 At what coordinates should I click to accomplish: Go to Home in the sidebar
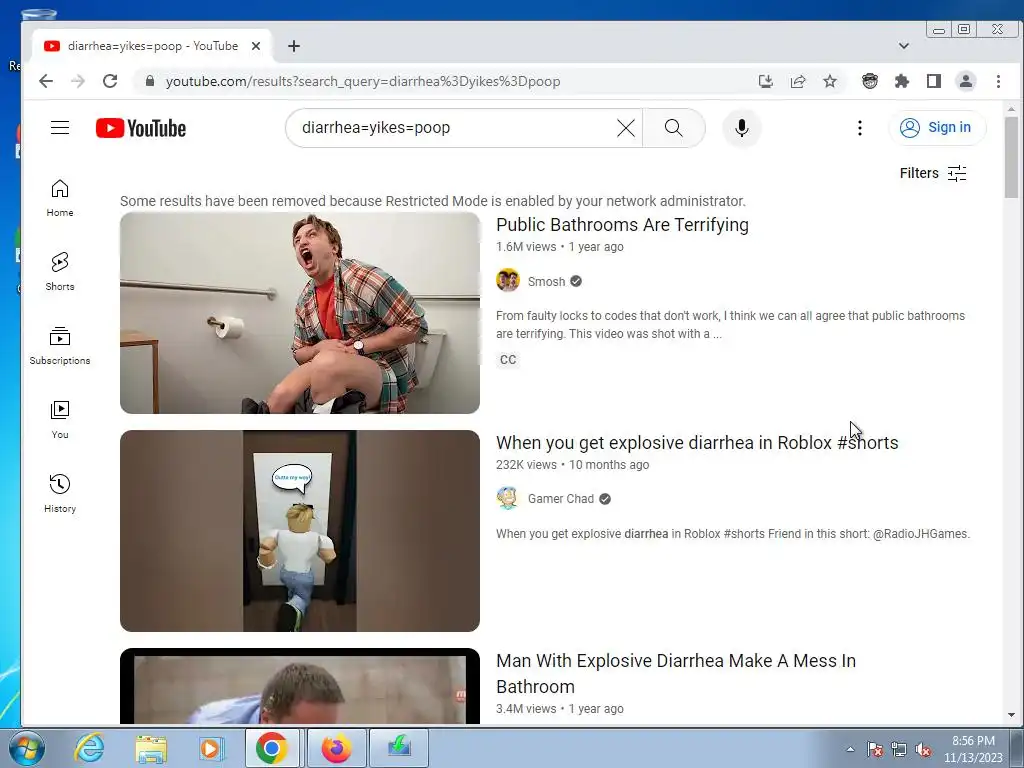(x=60, y=198)
